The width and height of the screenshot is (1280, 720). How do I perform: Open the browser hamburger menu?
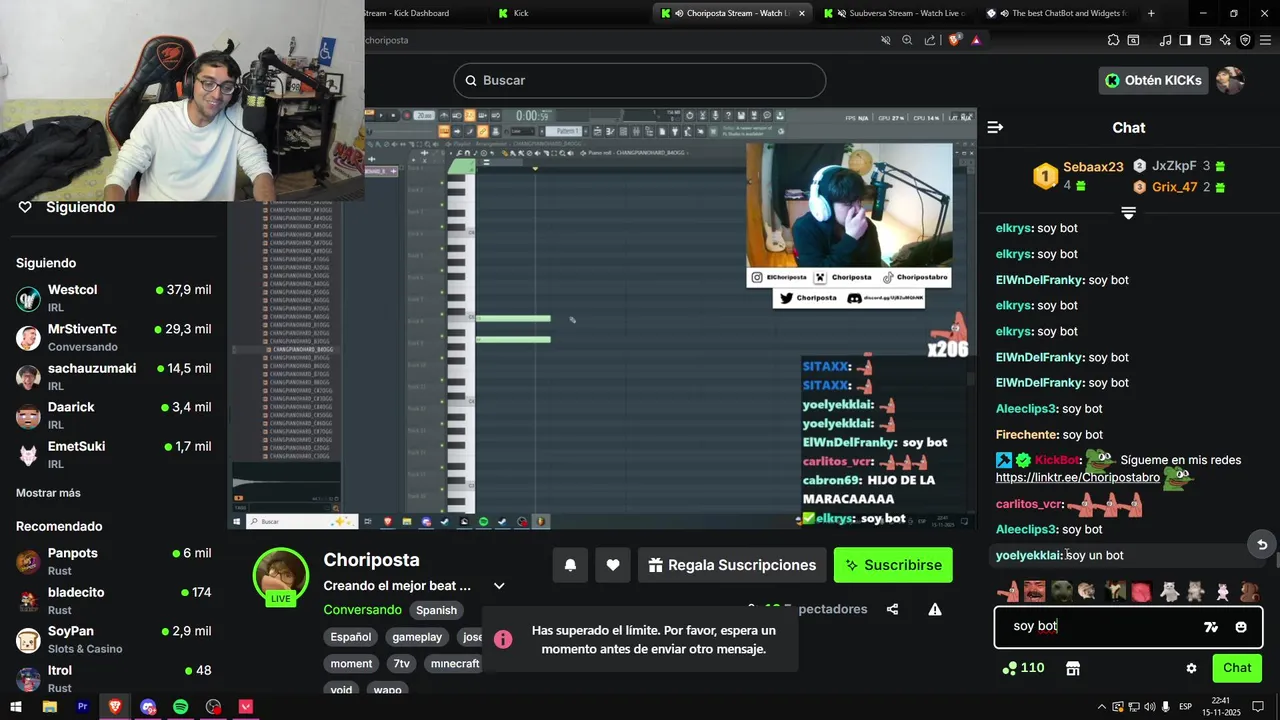coord(1265,40)
